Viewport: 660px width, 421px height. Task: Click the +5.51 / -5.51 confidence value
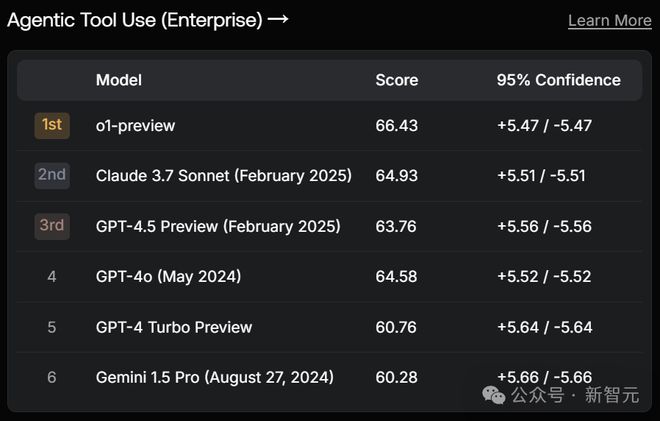pyautogui.click(x=541, y=176)
